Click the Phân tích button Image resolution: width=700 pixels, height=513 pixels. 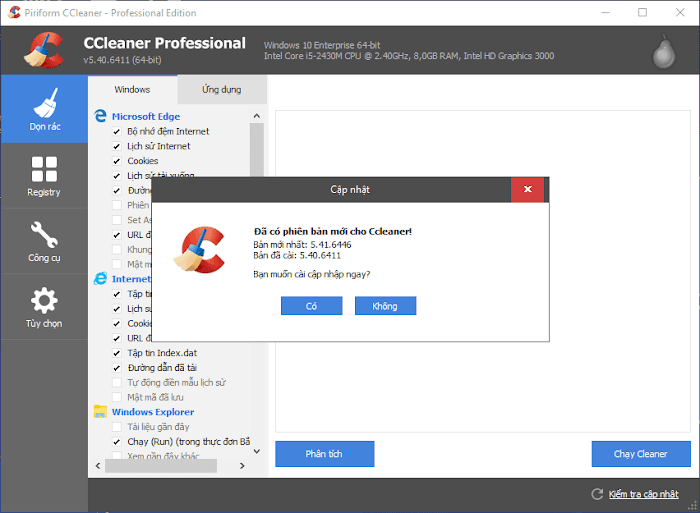325,454
